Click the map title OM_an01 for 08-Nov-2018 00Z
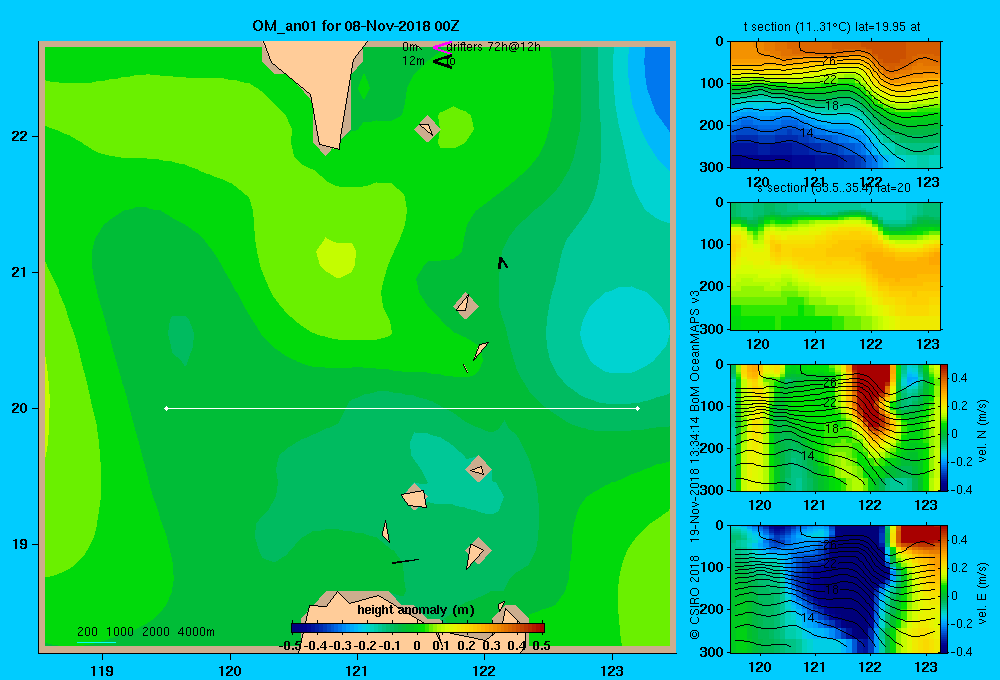This screenshot has height=680, width=1000. coord(356,26)
